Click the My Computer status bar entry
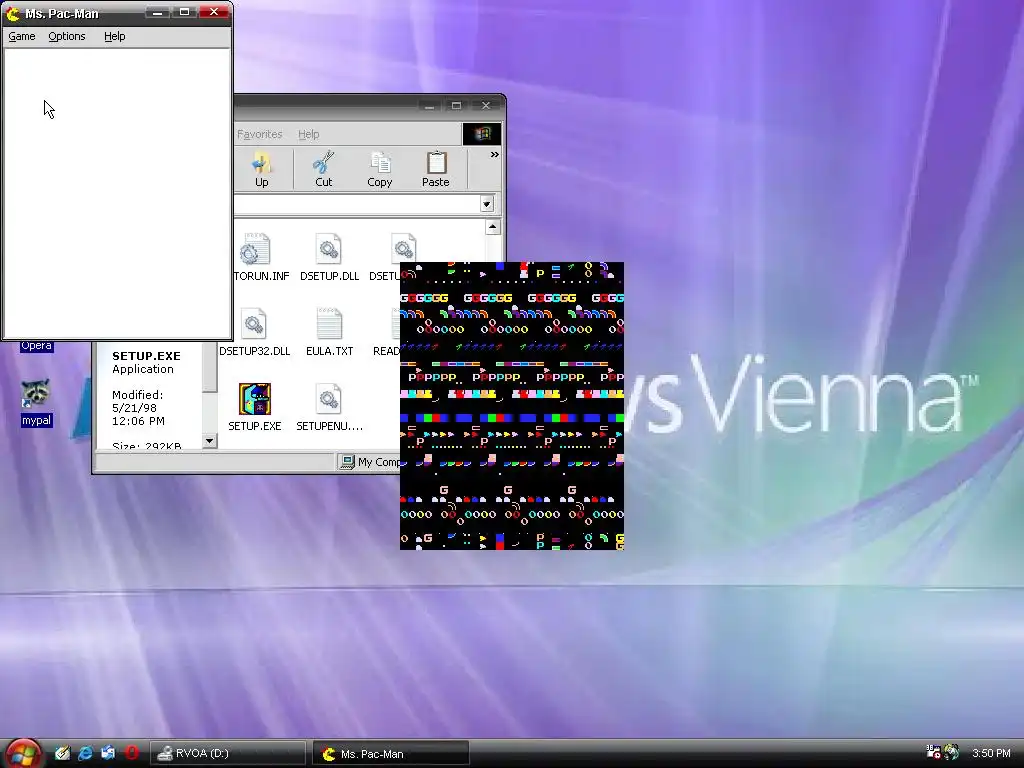Viewport: 1024px width, 768px height. [370, 462]
